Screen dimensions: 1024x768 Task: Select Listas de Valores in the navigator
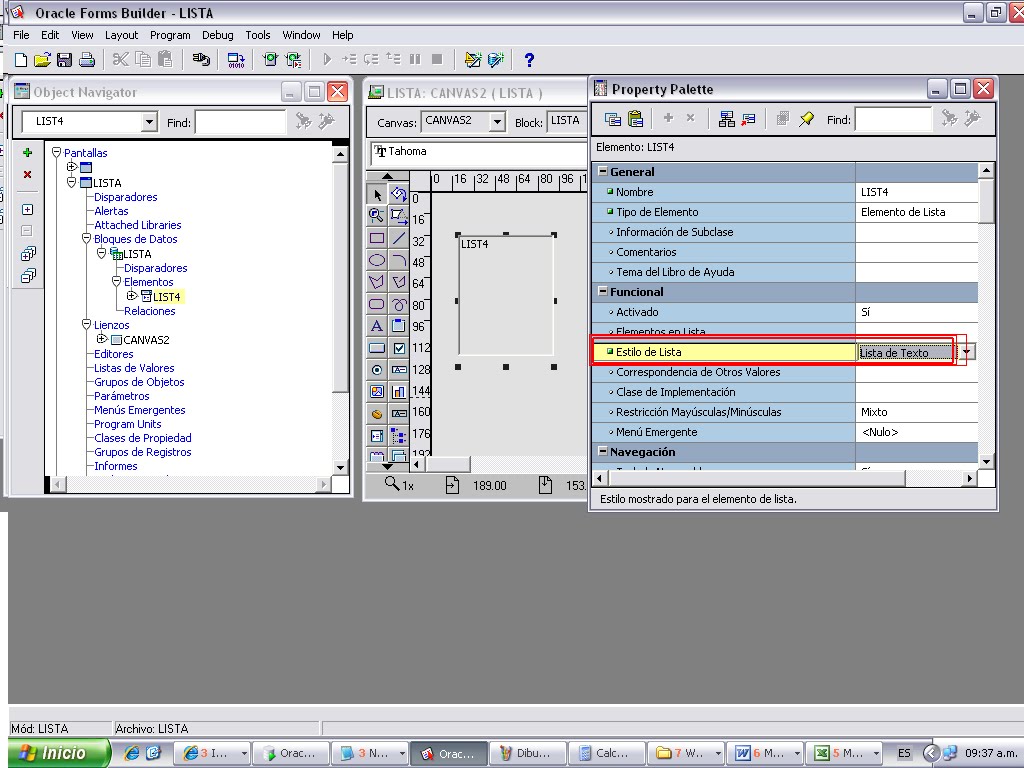click(134, 368)
